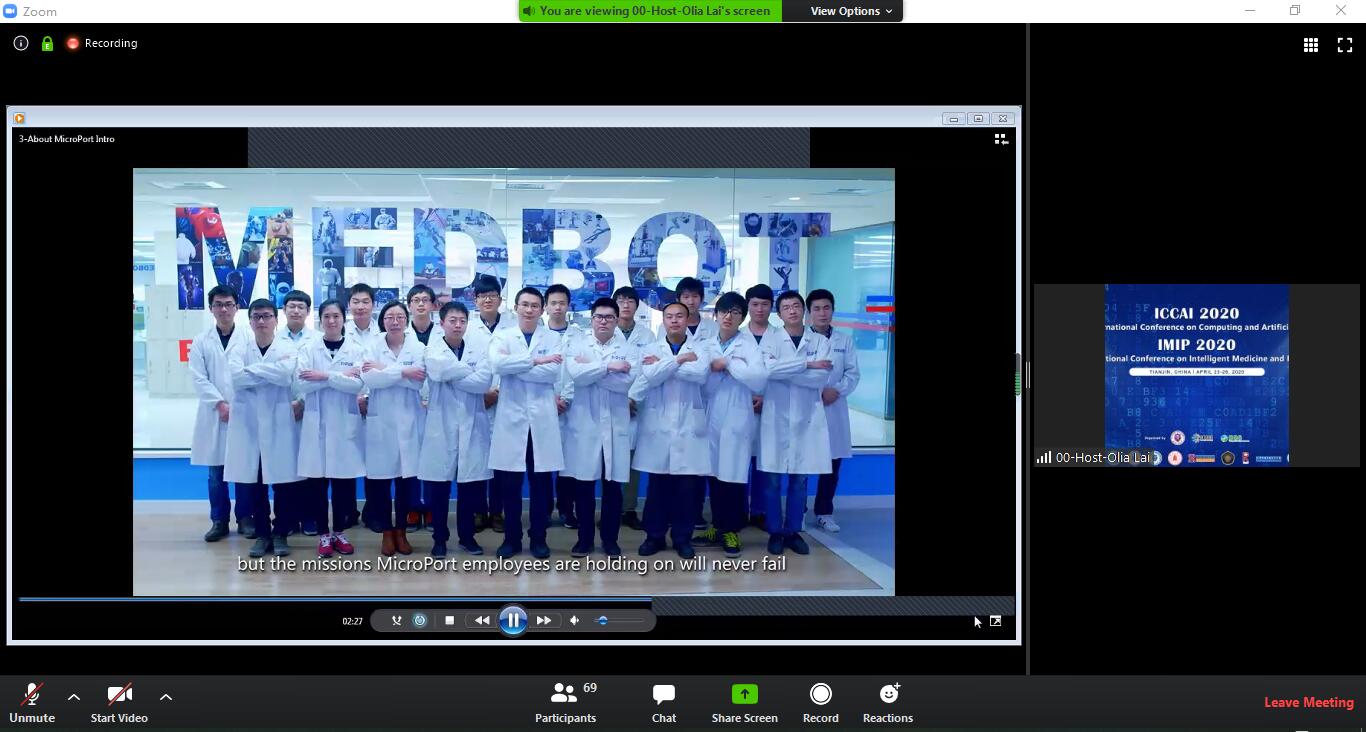Open meeting information icon
The height and width of the screenshot is (732, 1366).
pos(20,43)
